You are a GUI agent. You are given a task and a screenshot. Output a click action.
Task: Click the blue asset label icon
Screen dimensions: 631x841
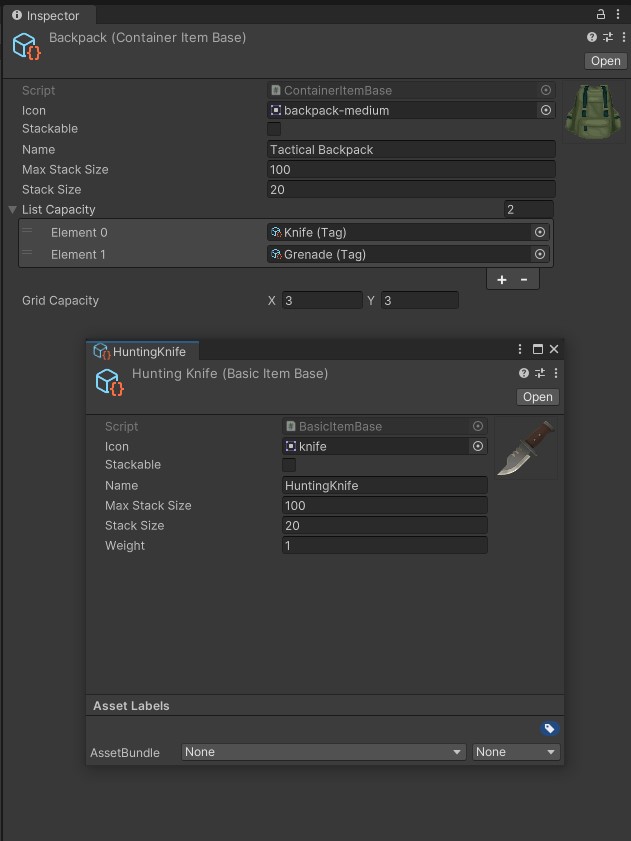tap(549, 729)
